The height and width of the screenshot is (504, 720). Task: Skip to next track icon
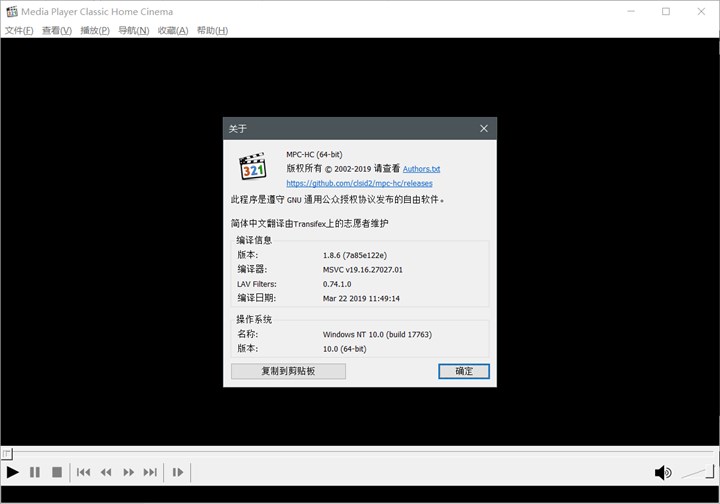[150, 472]
